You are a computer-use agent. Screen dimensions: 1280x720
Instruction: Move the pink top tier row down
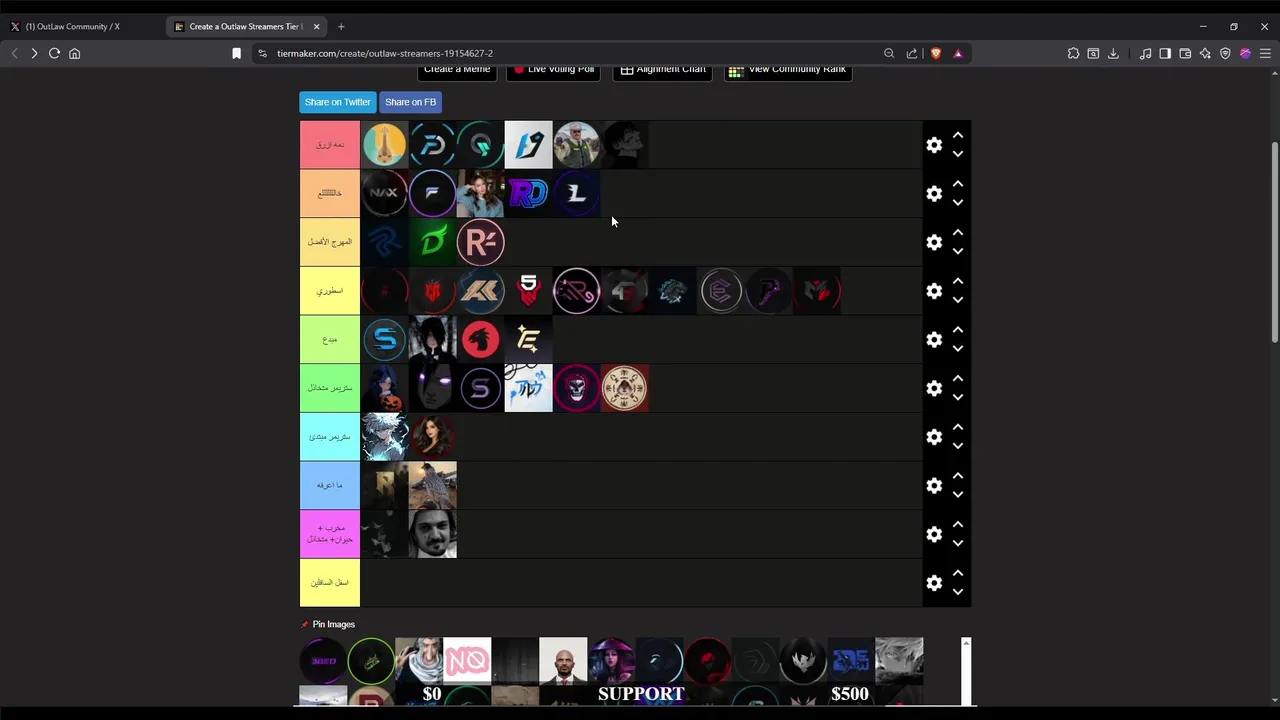coord(958,154)
